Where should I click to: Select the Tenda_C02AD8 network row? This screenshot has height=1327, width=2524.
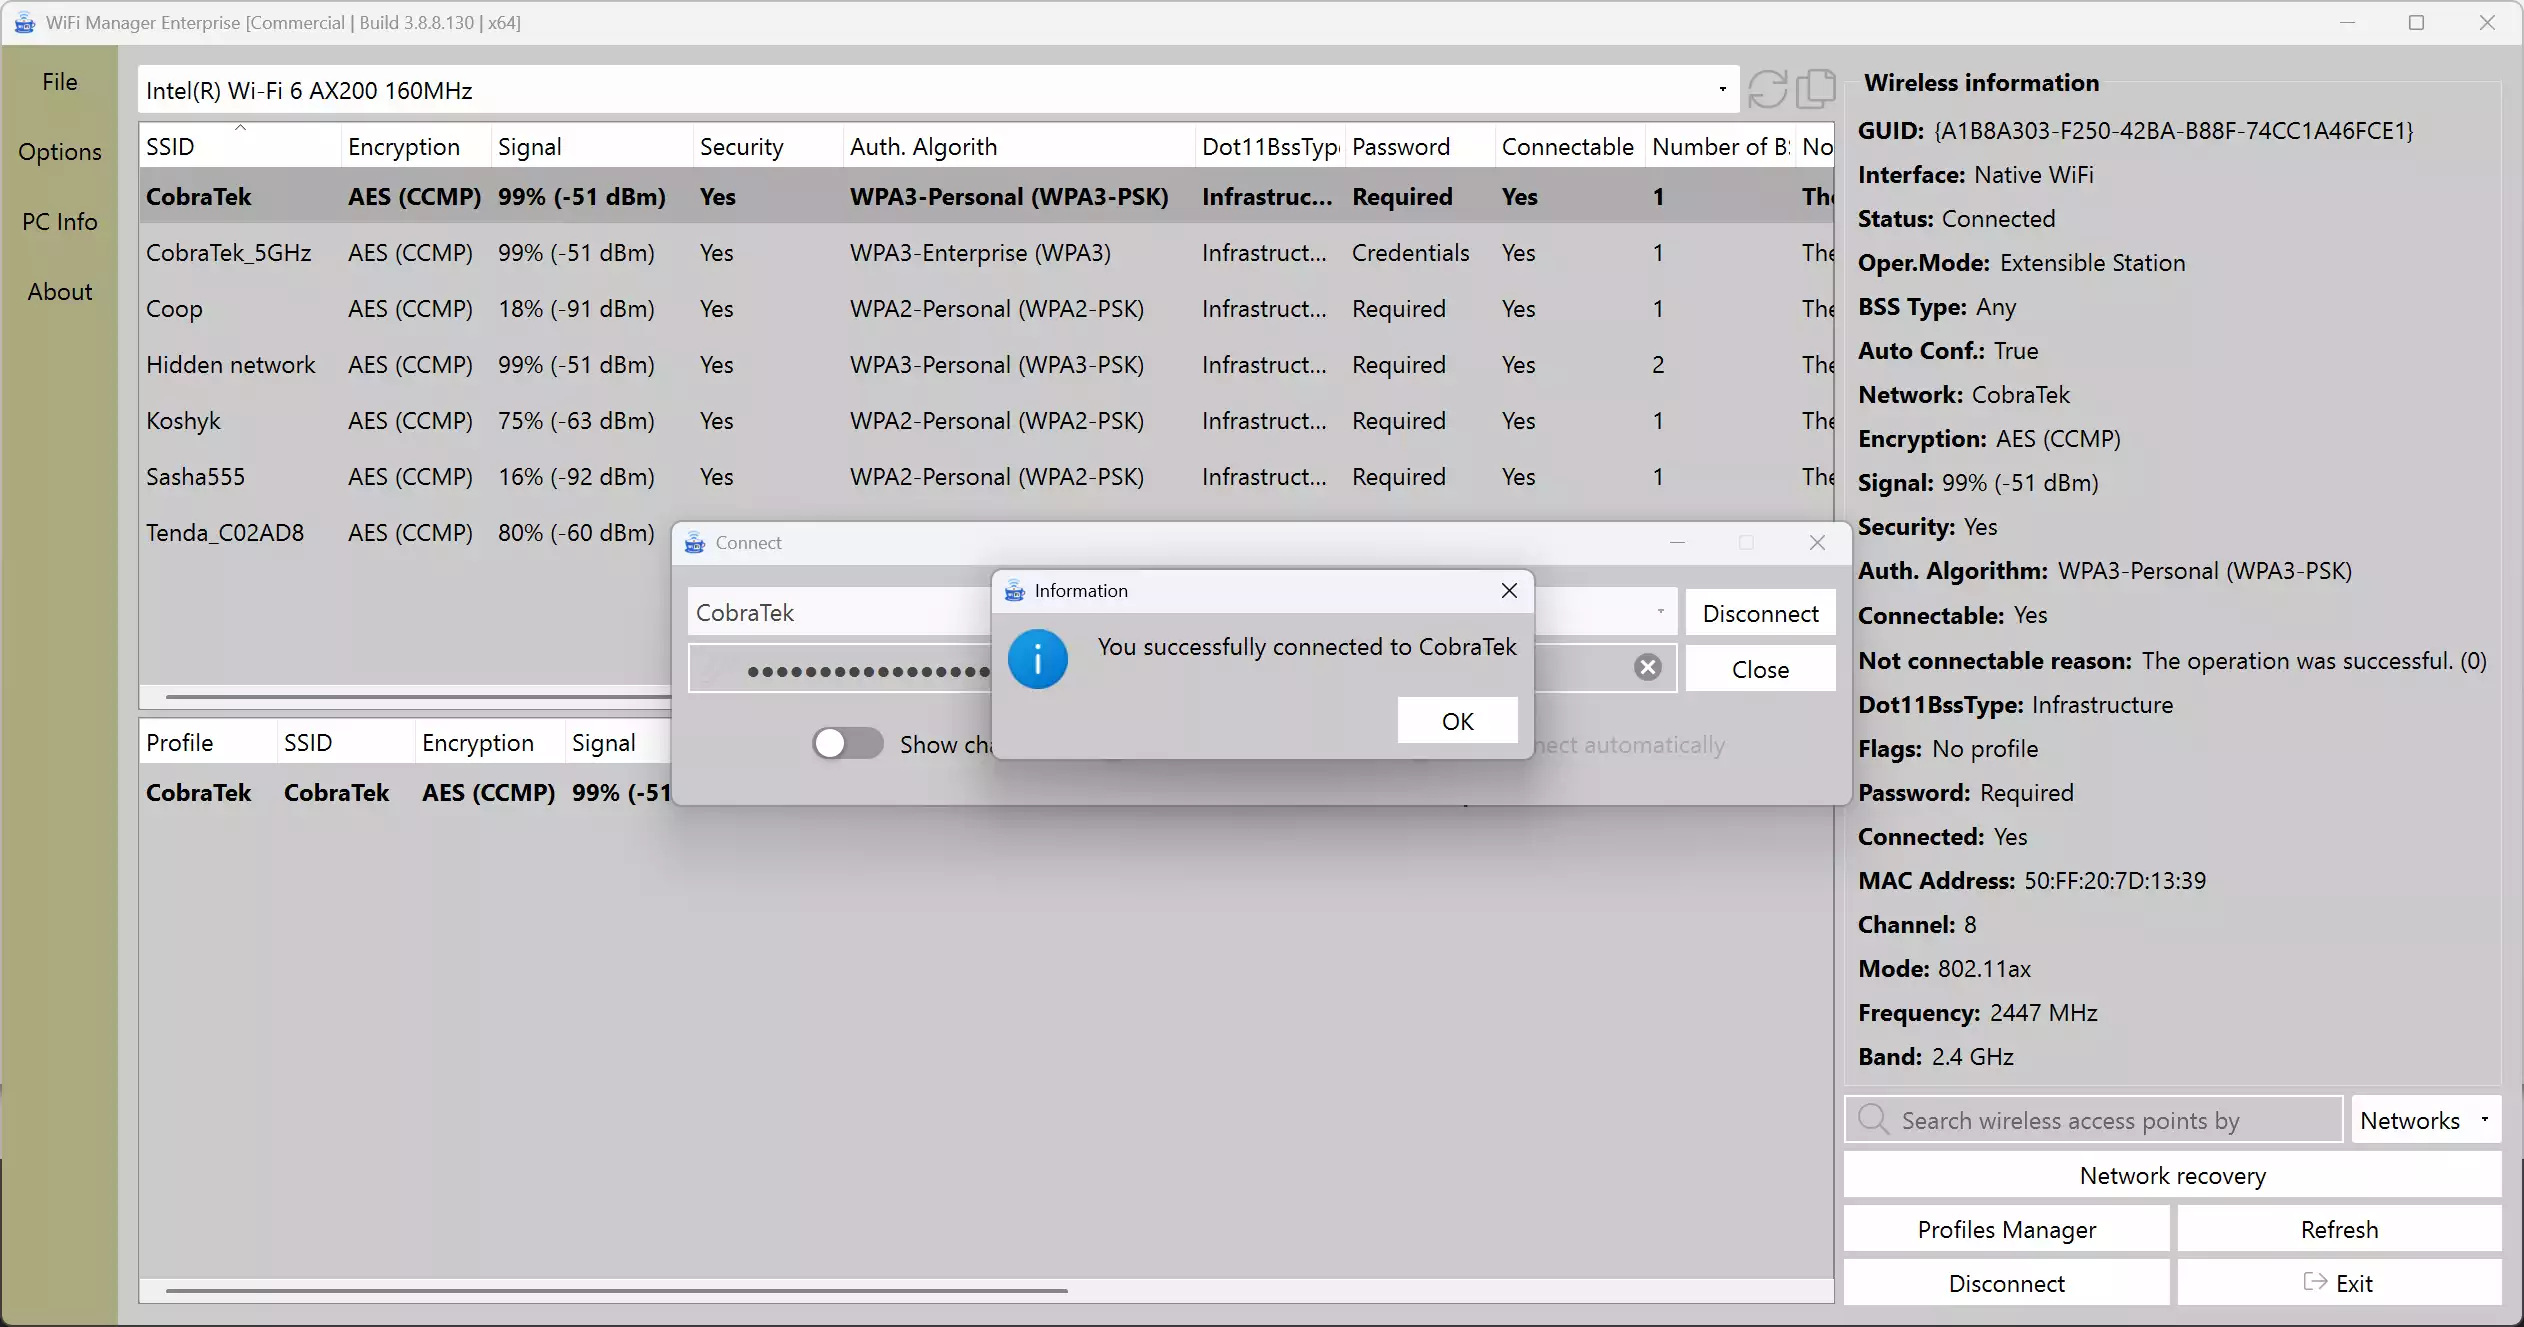405,532
